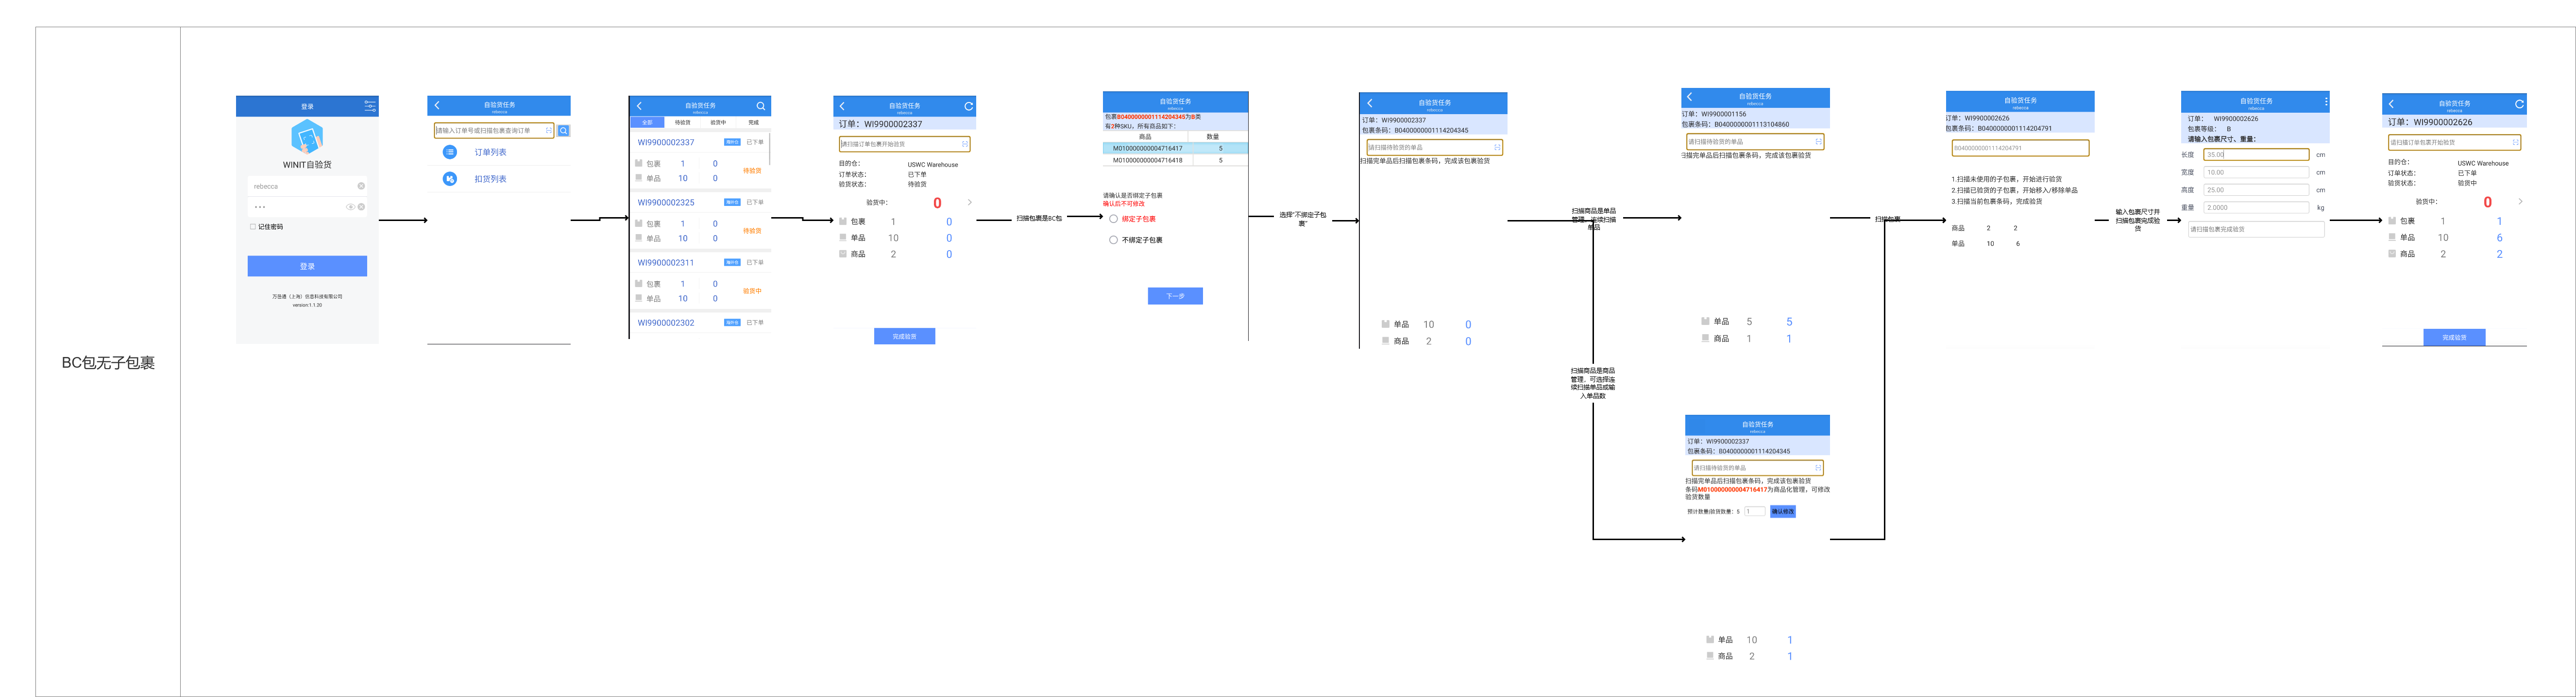Clear the password field with its X icon
2576x697 pixels.
(361, 207)
